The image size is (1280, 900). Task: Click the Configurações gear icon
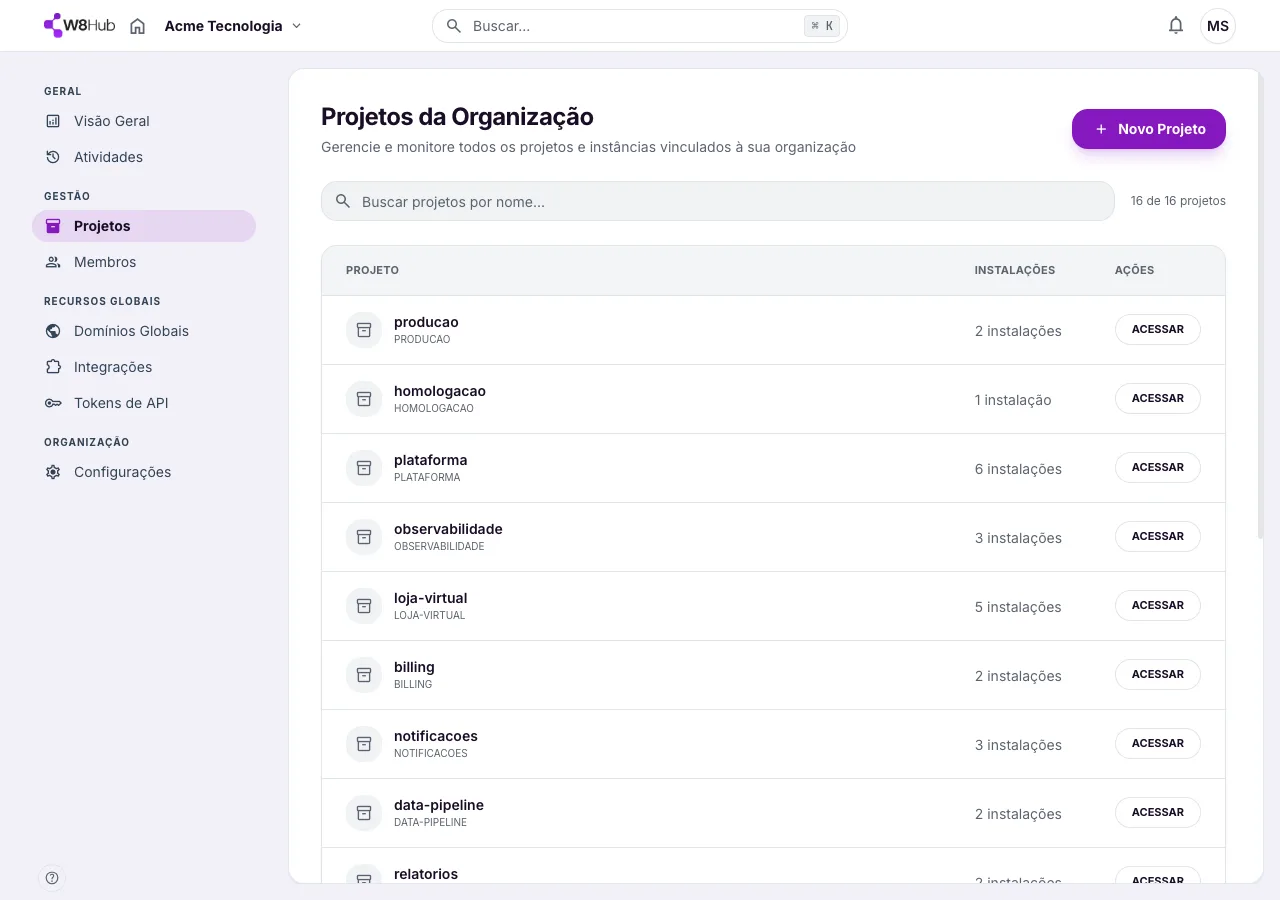tap(53, 472)
